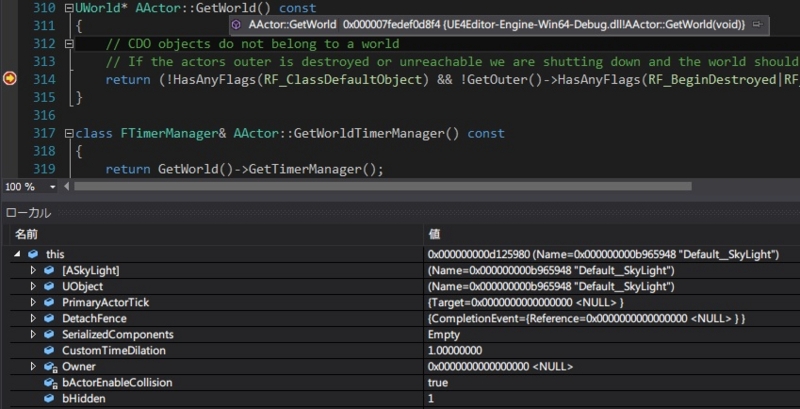Click the Owner value 0x0000000000000000 <NULL>

500,366
